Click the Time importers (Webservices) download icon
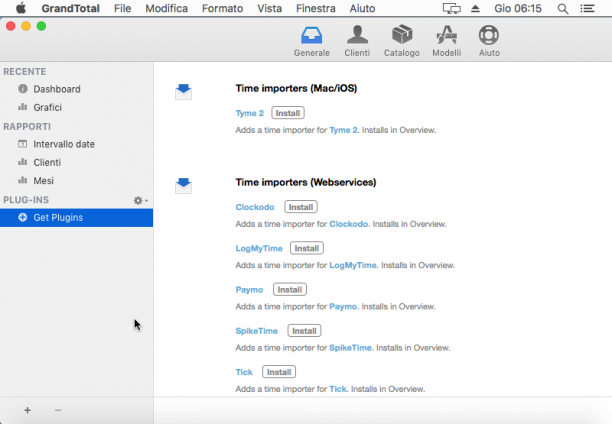Image resolution: width=612 pixels, height=424 pixels. click(x=183, y=186)
